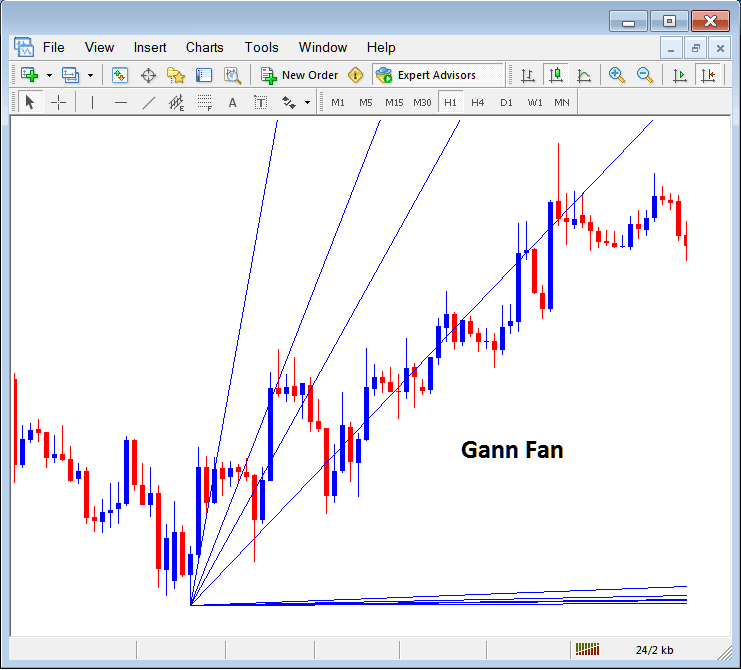Open the Insert menu
Image resolution: width=741 pixels, height=670 pixels.
[x=150, y=47]
